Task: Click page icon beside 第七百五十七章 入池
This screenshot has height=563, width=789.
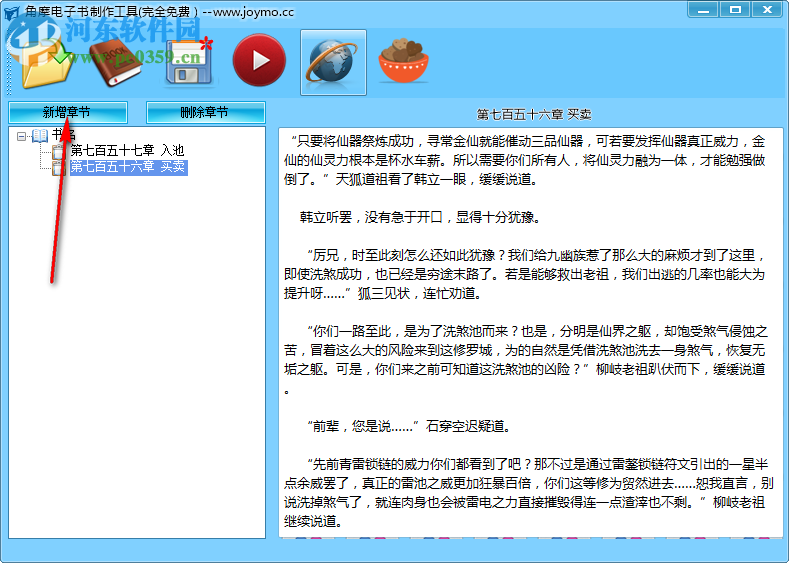Action: click(59, 151)
